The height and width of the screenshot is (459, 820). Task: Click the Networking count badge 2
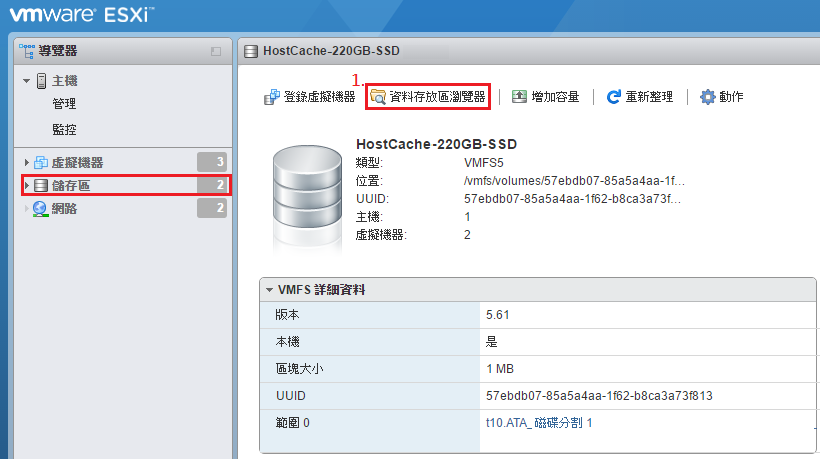(x=212, y=208)
